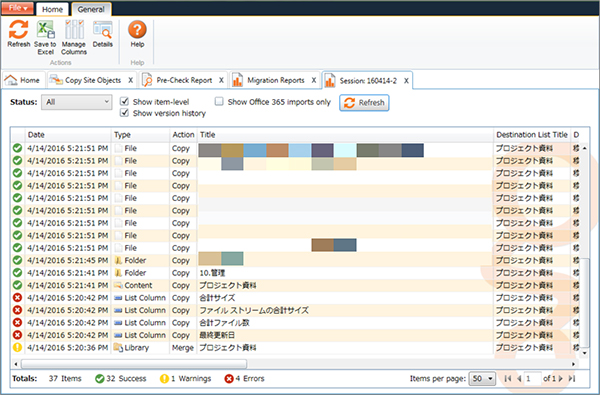Image resolution: width=600 pixels, height=395 pixels.
Task: Close the Pre-Check Report tab
Action: pyautogui.click(x=221, y=80)
